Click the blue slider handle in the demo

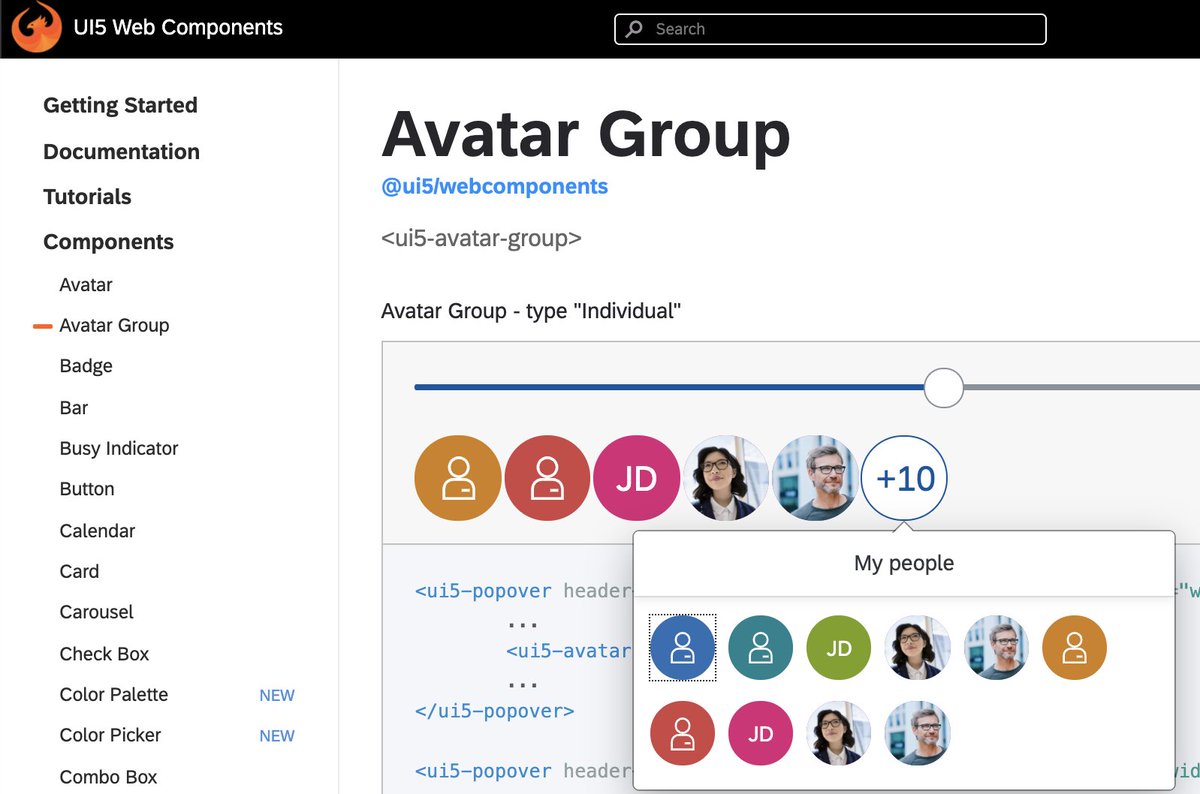pyautogui.click(x=943, y=387)
